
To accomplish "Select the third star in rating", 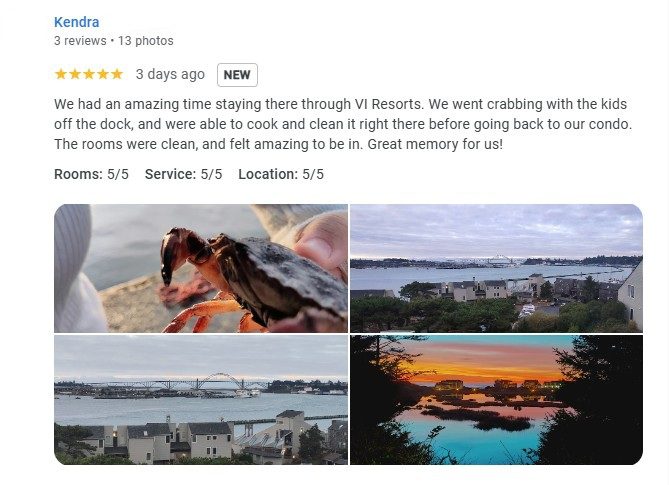I will tap(89, 74).
